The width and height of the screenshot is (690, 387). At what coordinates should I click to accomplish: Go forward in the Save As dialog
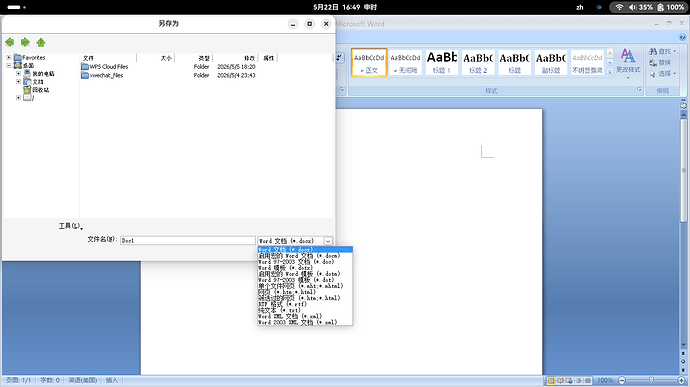tap(25, 42)
